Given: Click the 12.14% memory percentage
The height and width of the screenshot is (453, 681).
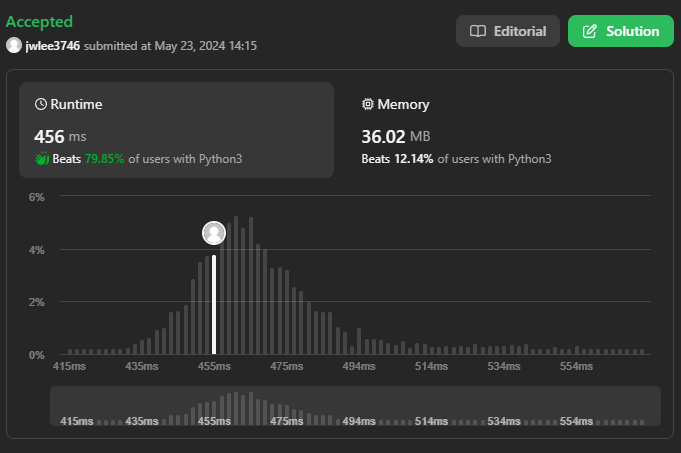Looking at the screenshot, I should pyautogui.click(x=416, y=159).
